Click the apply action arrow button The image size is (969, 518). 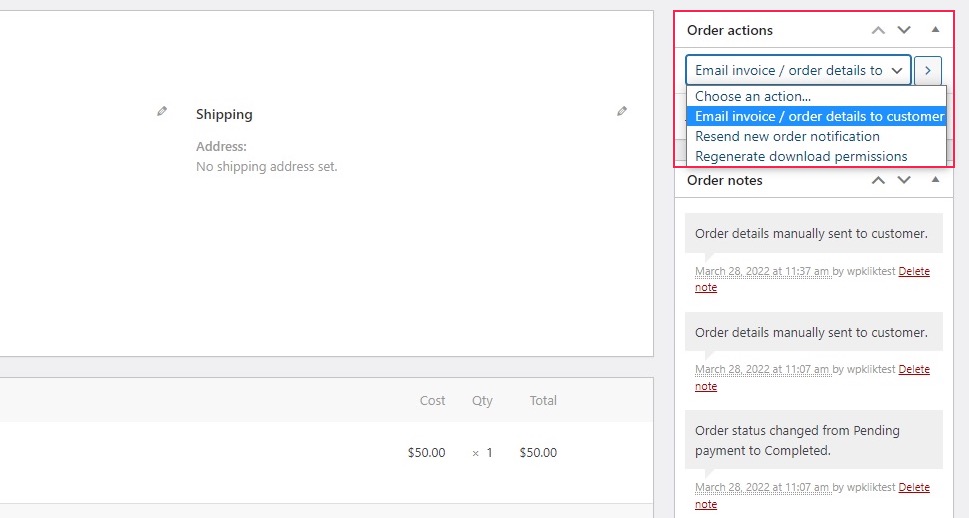pos(928,70)
